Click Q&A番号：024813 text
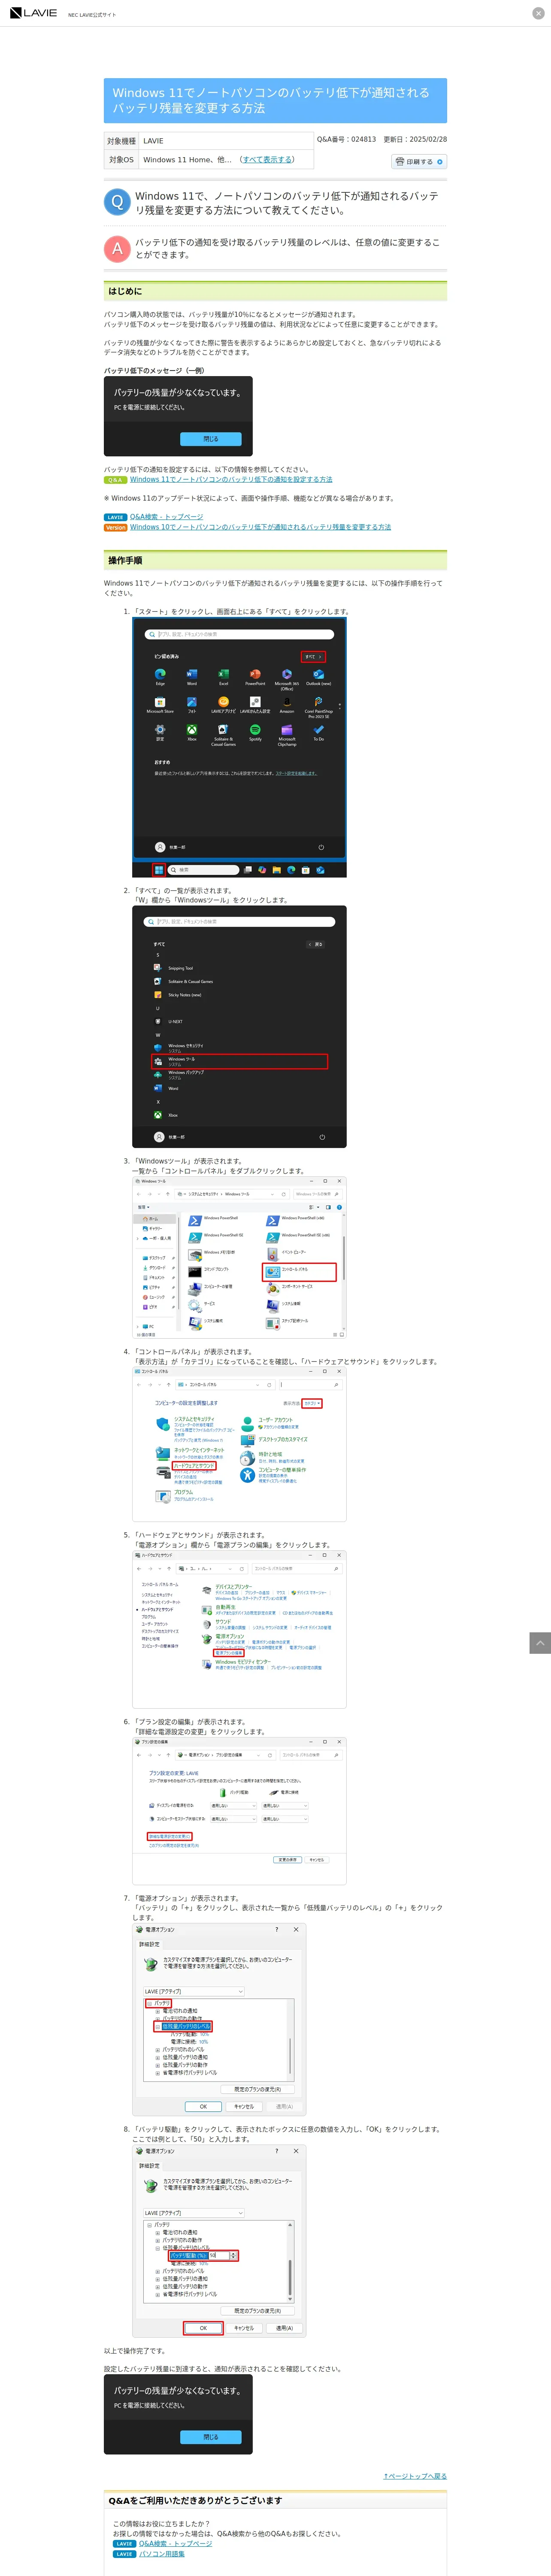Viewport: 551px width, 2576px height. click(346, 139)
